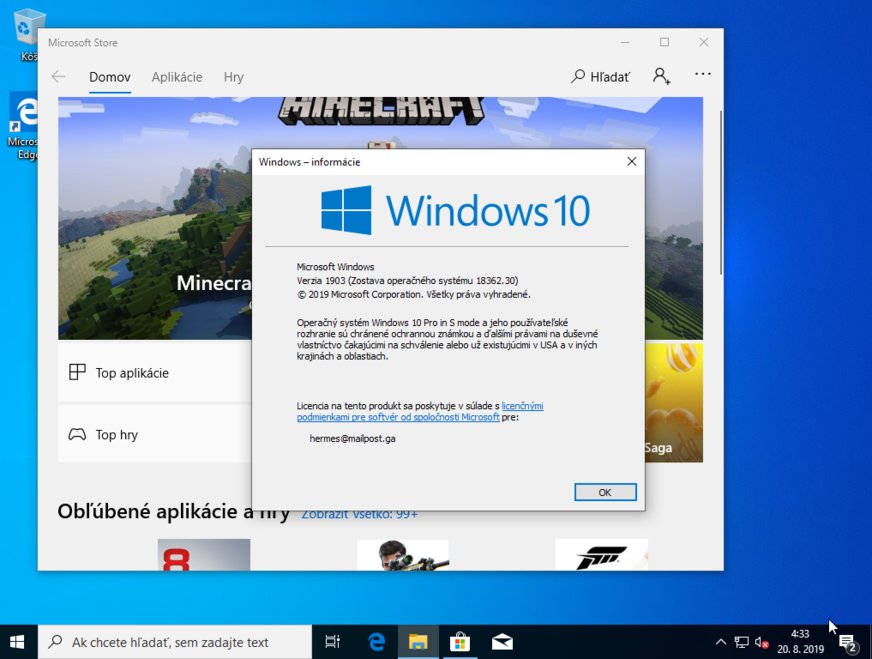Click the Hľadať search icon

(x=600, y=76)
